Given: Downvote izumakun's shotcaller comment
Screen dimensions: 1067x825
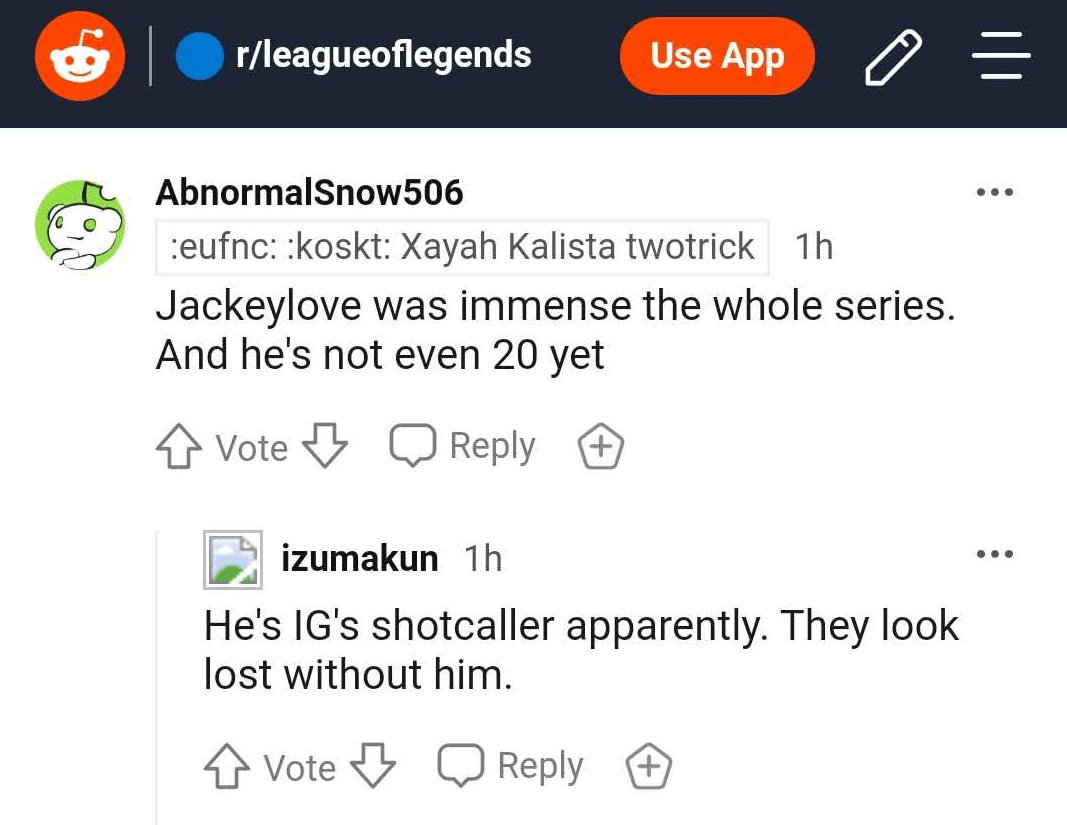Looking at the screenshot, I should 372,767.
